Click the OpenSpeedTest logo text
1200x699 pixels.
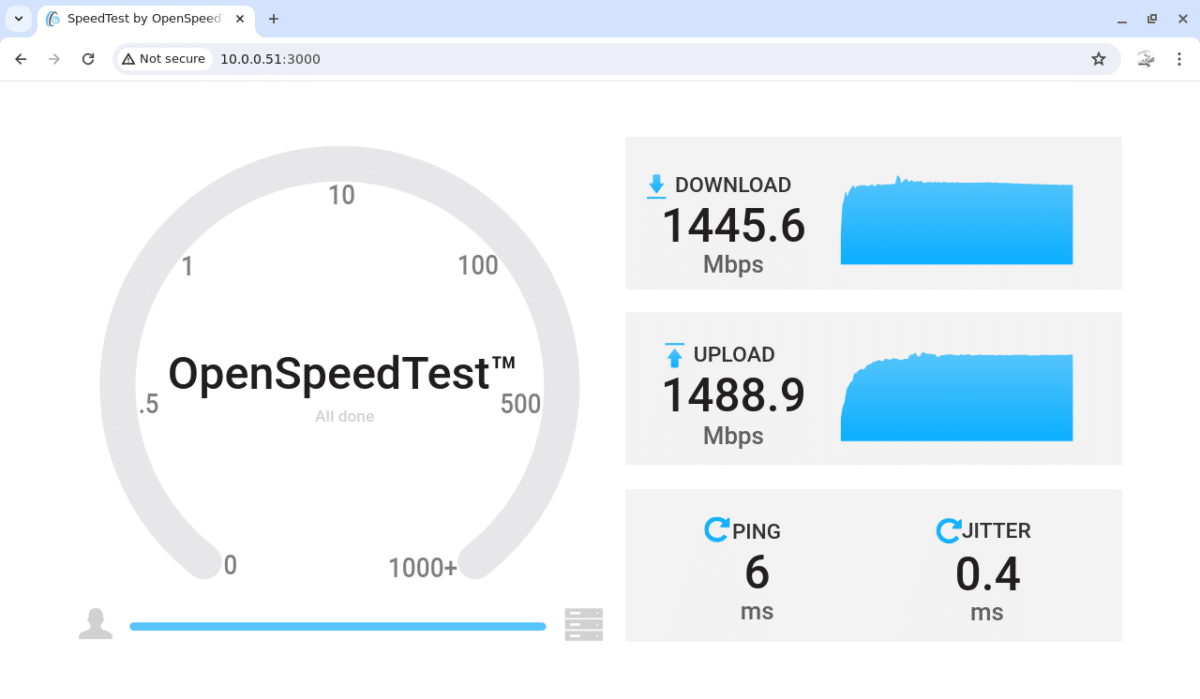coord(342,373)
